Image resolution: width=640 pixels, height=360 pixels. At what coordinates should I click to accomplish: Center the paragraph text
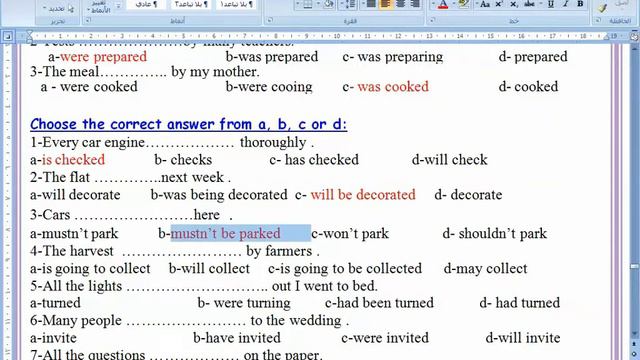coord(400,4)
